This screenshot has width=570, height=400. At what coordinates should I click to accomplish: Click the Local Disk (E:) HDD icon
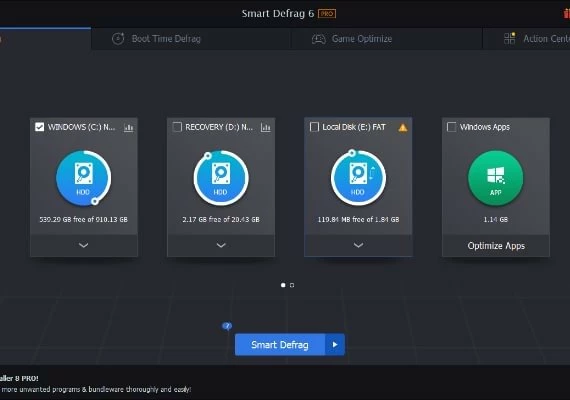(358, 178)
